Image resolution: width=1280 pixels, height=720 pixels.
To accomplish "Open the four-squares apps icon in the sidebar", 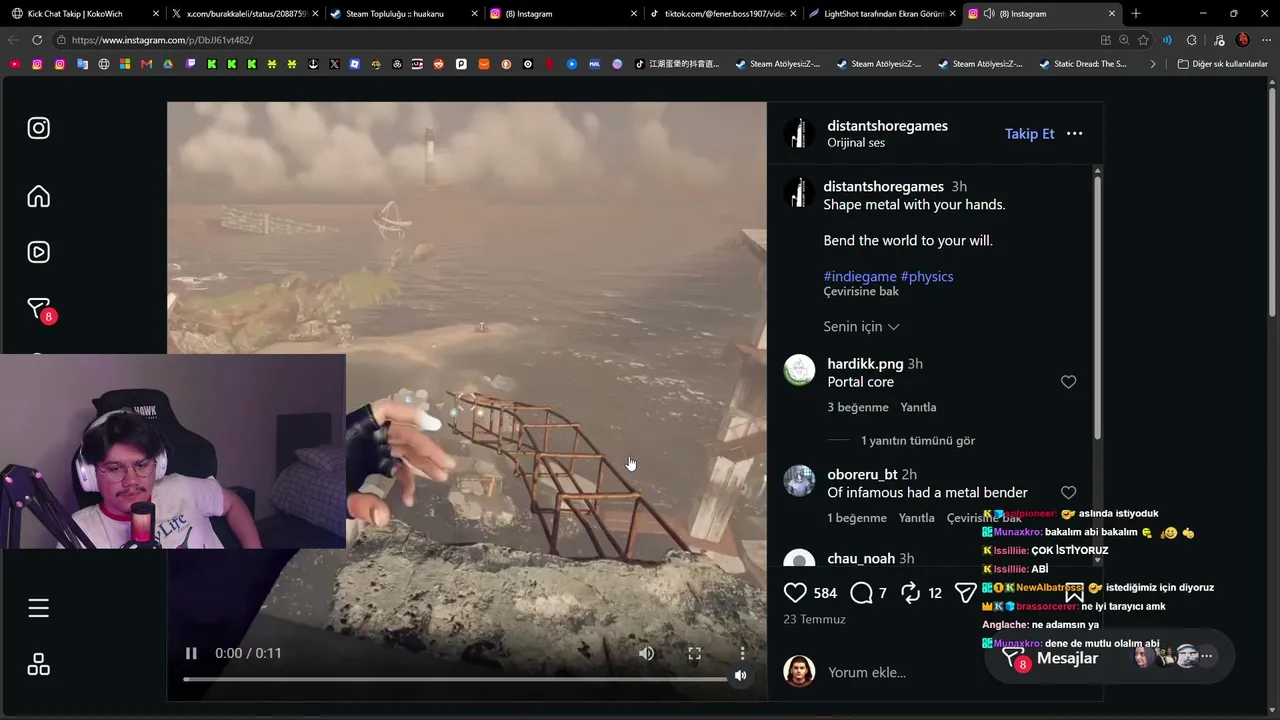I will click(38, 664).
